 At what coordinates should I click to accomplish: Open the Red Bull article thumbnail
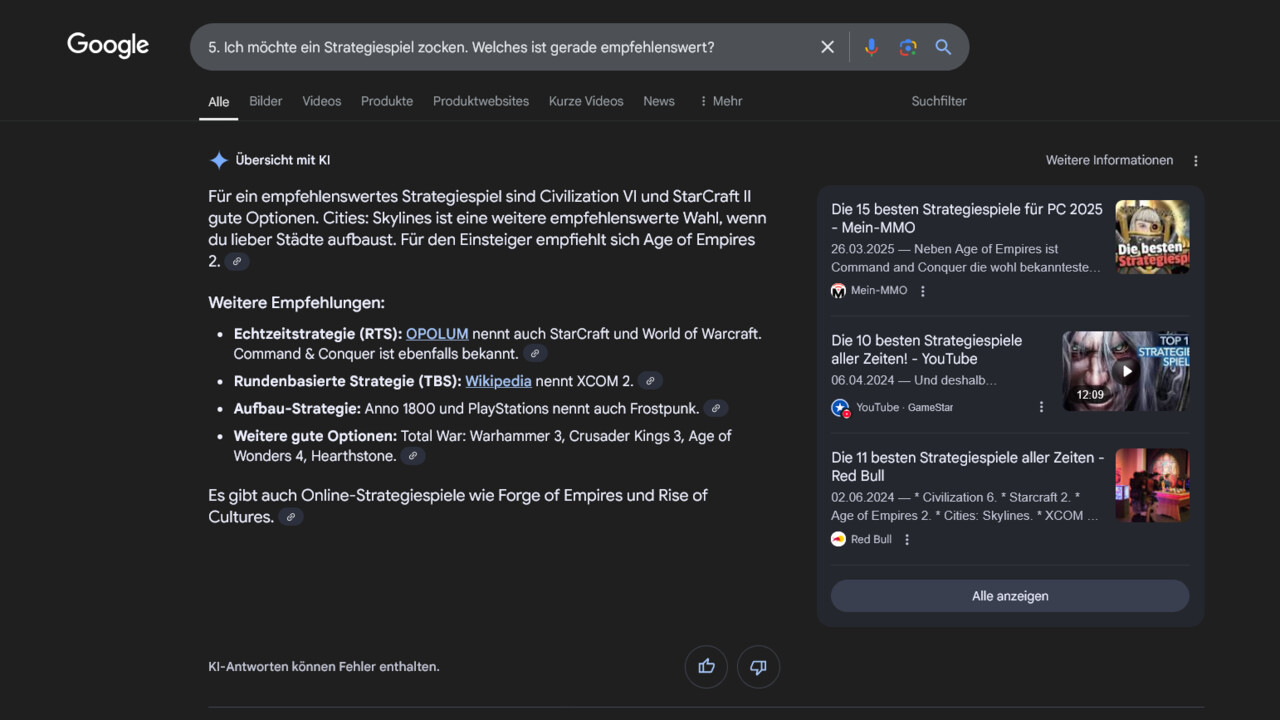(1152, 485)
